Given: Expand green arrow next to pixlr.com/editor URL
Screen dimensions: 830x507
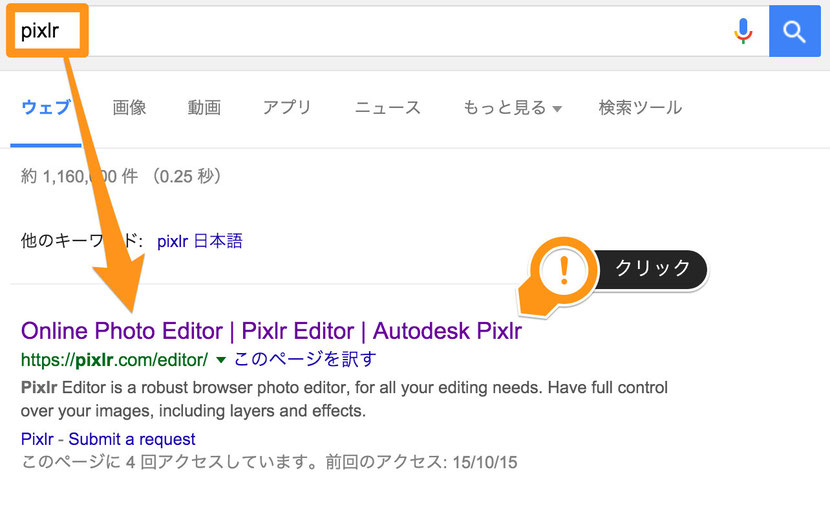Looking at the screenshot, I should coord(221,360).
